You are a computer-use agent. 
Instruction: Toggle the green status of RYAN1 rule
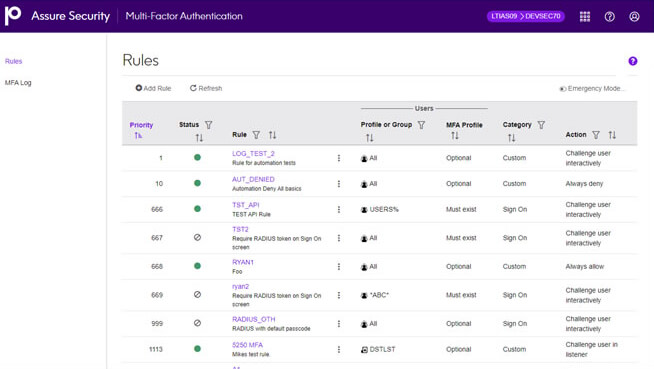197,266
